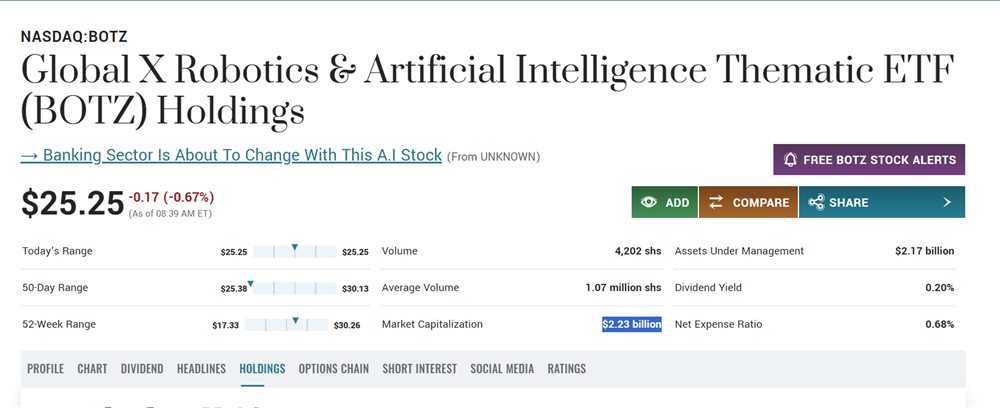
Task: Open the Ratings tab
Action: (x=566, y=369)
